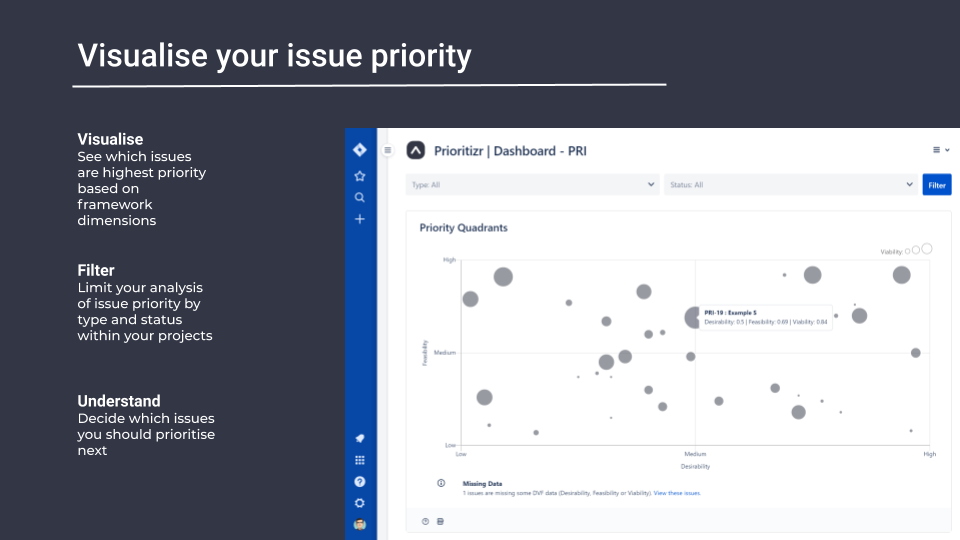Click the table icon below chart
Image resolution: width=960 pixels, height=540 pixels.
440,522
